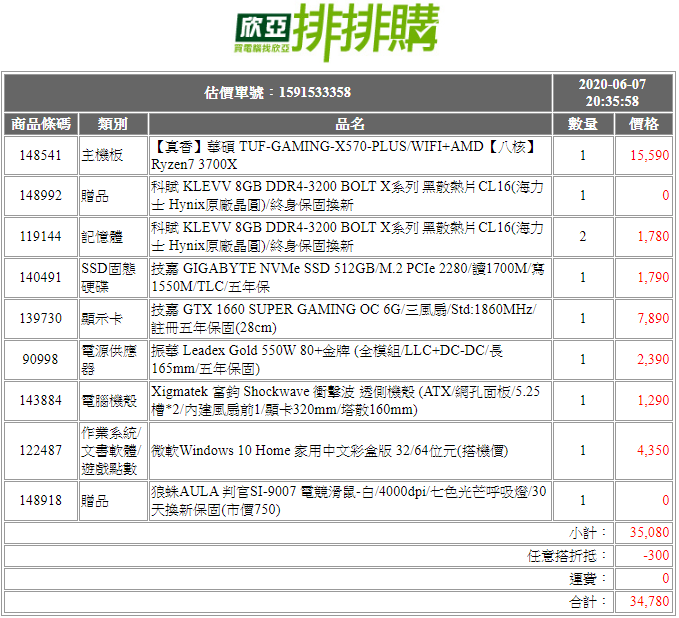The height and width of the screenshot is (618, 679).
Task: Click the date 2020-06-07 20:35:58
Action: [612, 93]
